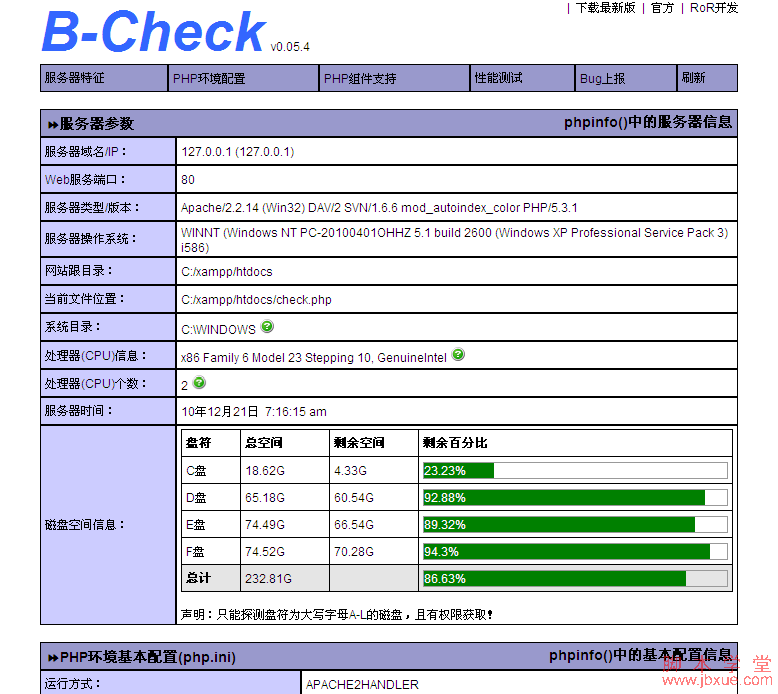778x694 pixels.
Task: Click the 总计 86.63% progress bar
Action: 574,578
